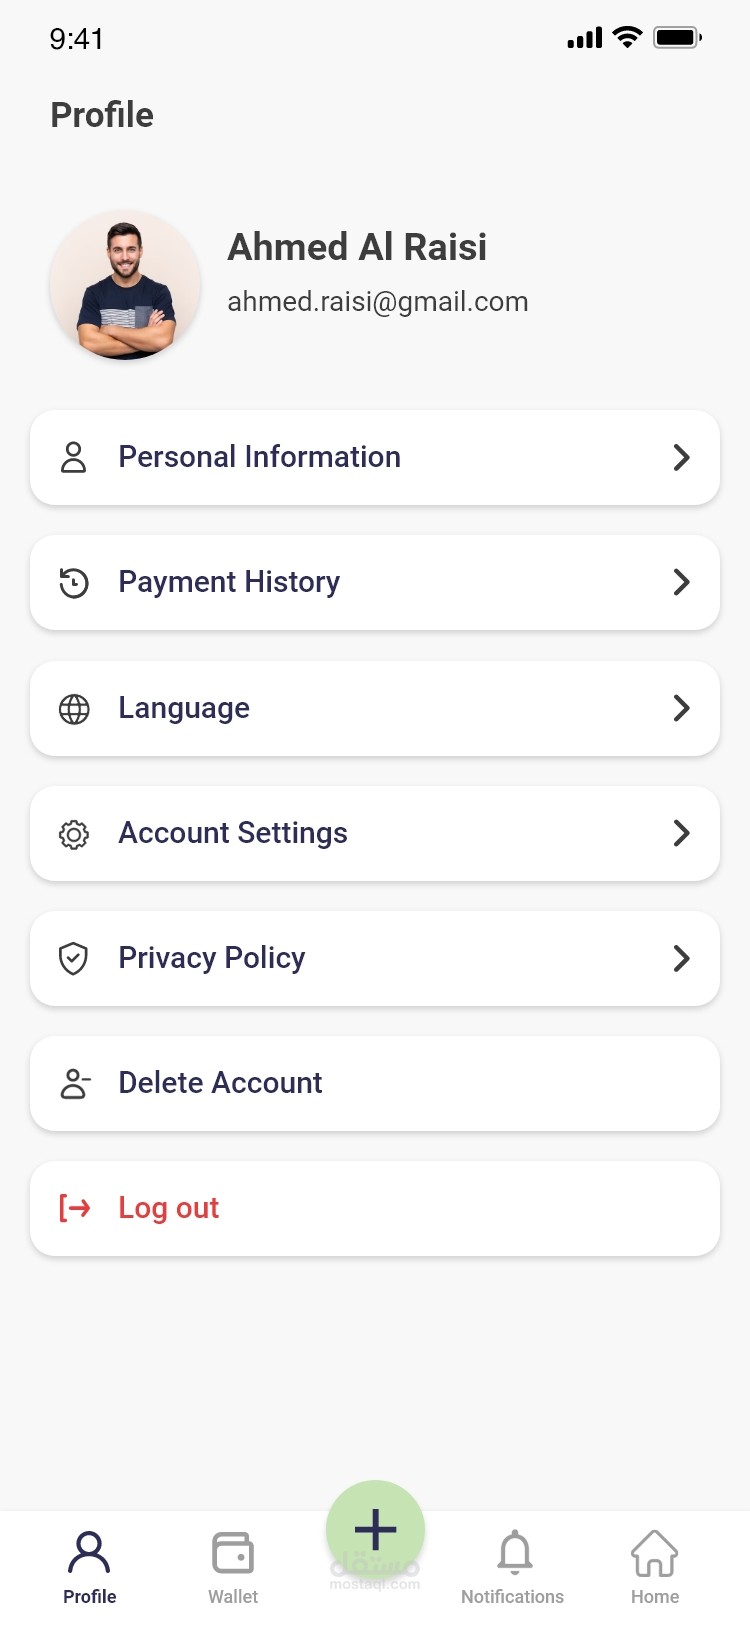750x1625 pixels.
Task: Tap the Account Settings chevron arrow
Action: 682,833
